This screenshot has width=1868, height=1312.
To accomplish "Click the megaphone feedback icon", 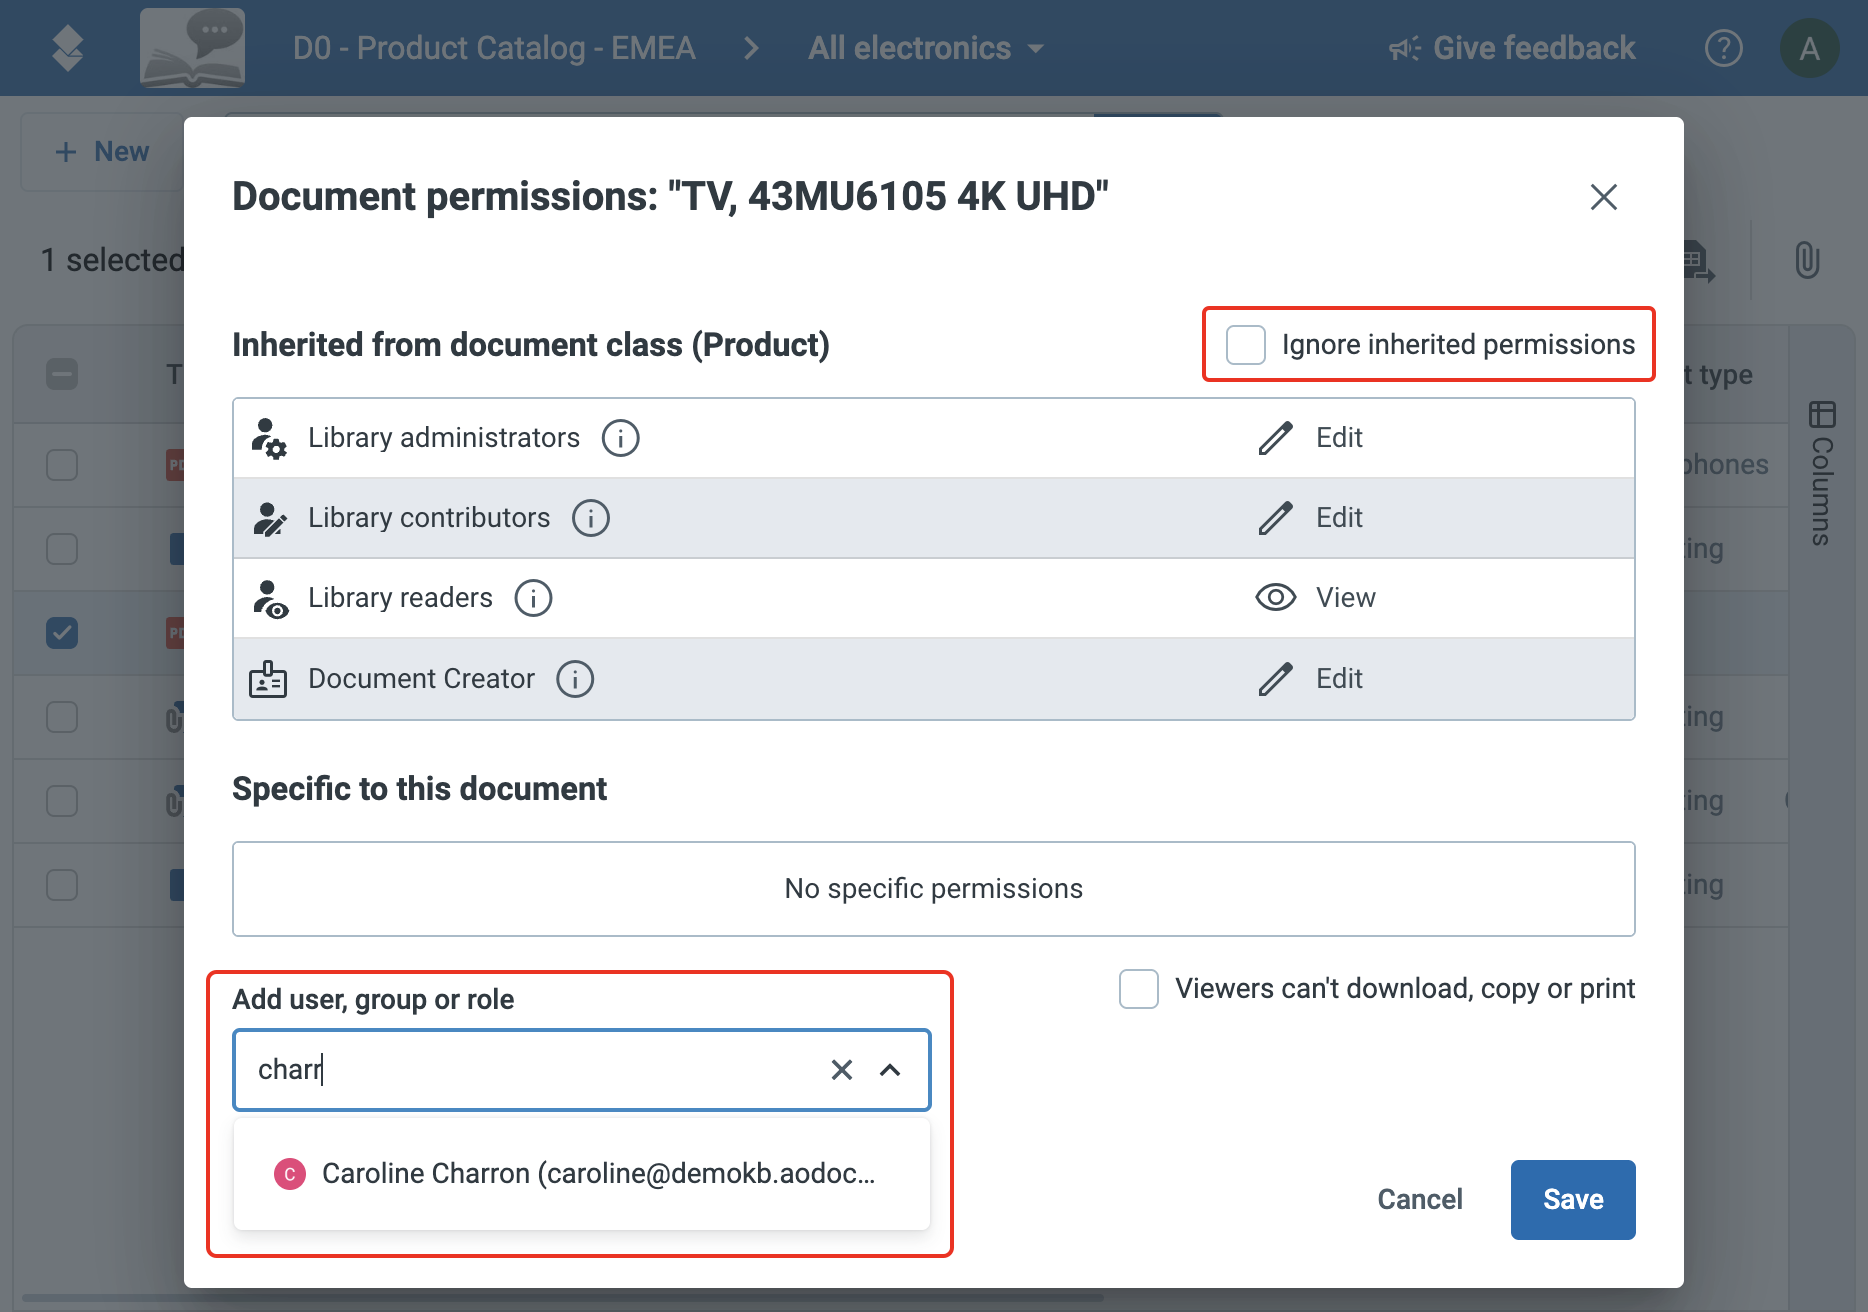I will 1405,48.
